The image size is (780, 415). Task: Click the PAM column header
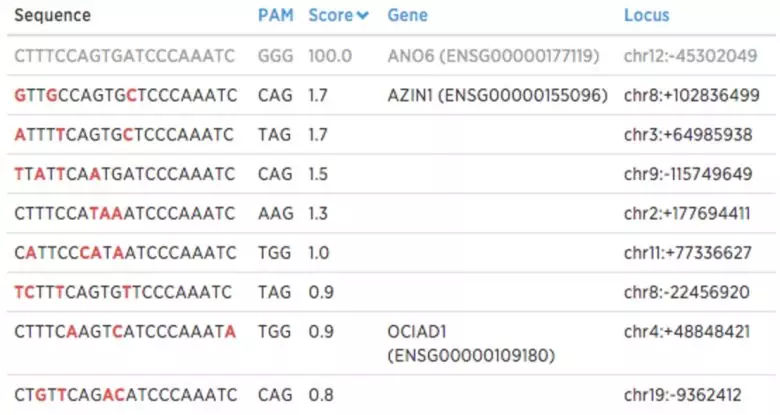pos(275,15)
